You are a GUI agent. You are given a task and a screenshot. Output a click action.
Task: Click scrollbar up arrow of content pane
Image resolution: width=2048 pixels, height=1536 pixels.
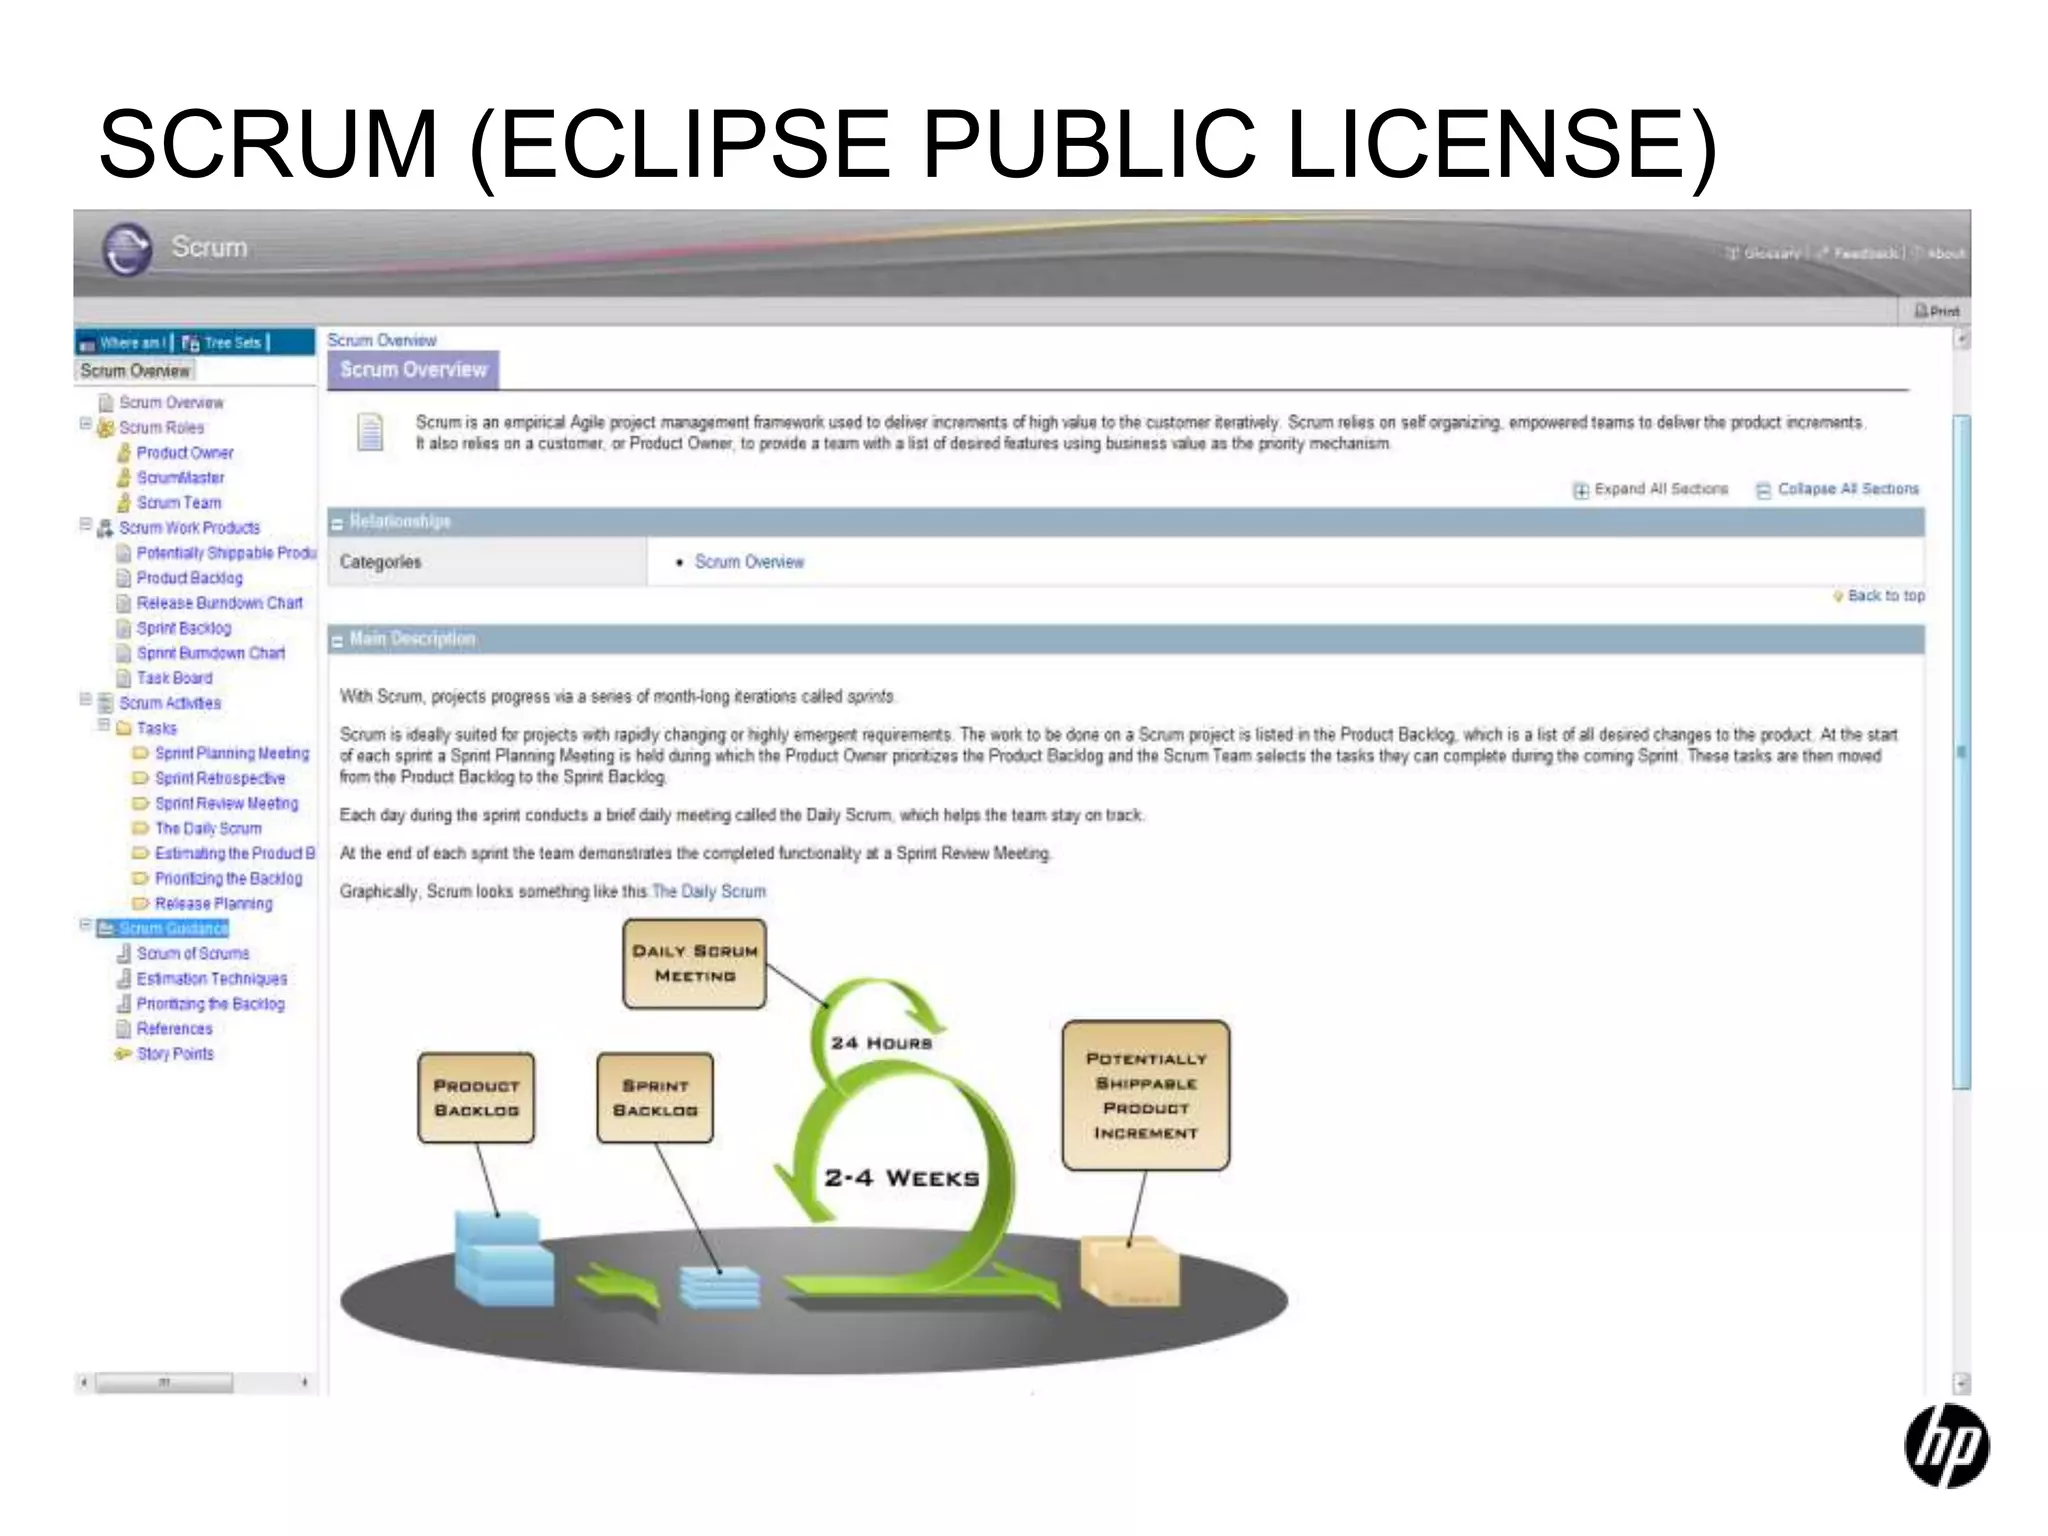coord(1962,339)
